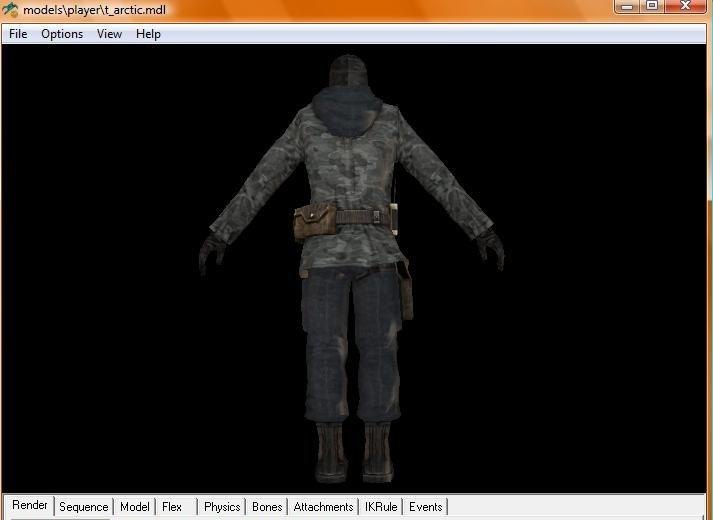Close the t_arctic.mdl viewer window
The width and height of the screenshot is (713, 520).
coord(686,7)
